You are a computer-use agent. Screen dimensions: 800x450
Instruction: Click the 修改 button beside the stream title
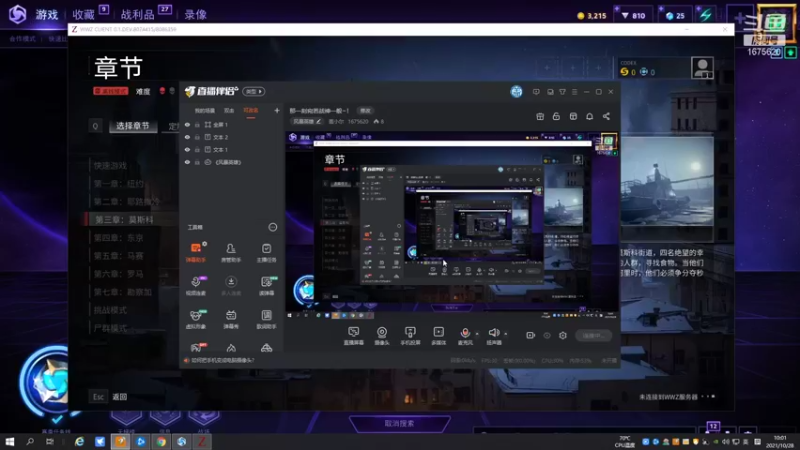[365, 111]
